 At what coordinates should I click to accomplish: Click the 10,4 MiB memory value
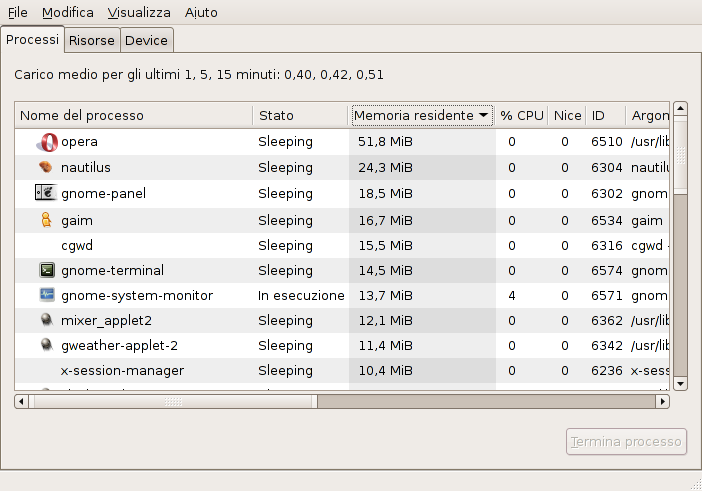pyautogui.click(x=385, y=371)
